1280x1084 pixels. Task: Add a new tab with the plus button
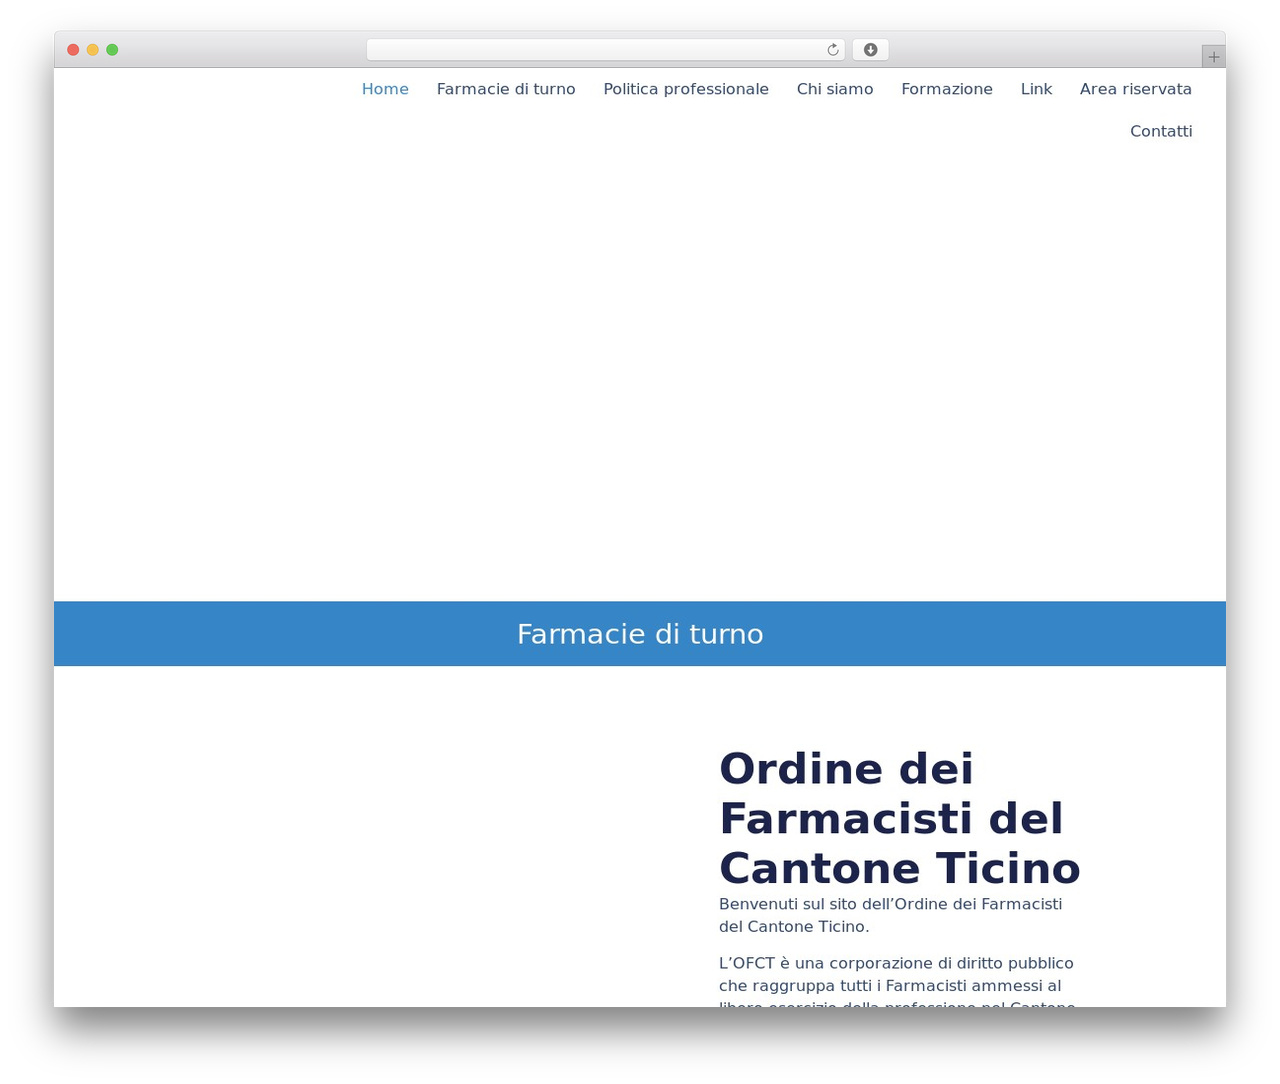tap(1213, 57)
